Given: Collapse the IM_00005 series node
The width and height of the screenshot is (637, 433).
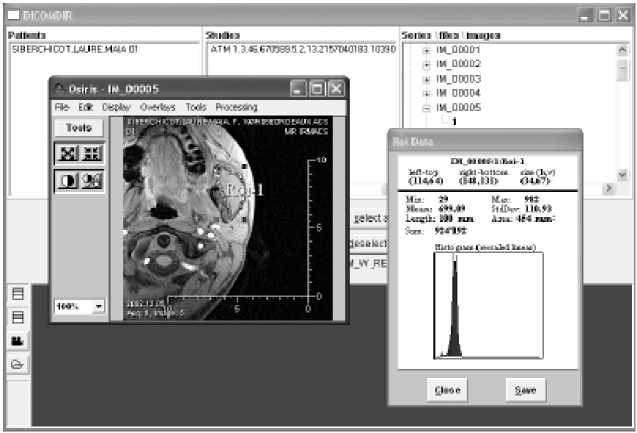Looking at the screenshot, I should click(426, 108).
